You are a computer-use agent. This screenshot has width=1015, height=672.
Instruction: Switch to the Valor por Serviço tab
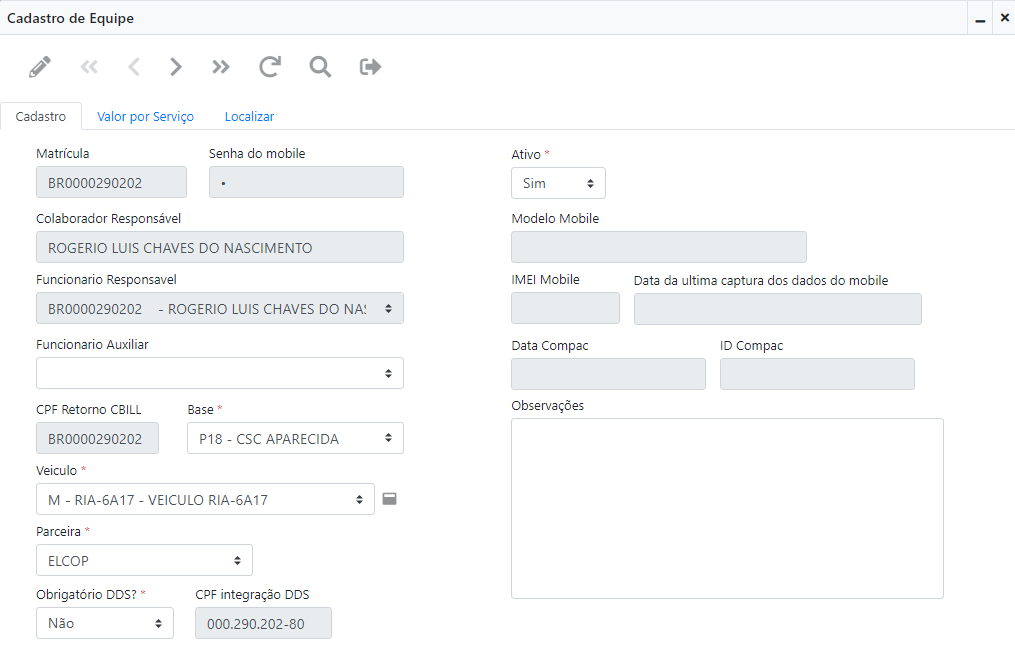145,117
